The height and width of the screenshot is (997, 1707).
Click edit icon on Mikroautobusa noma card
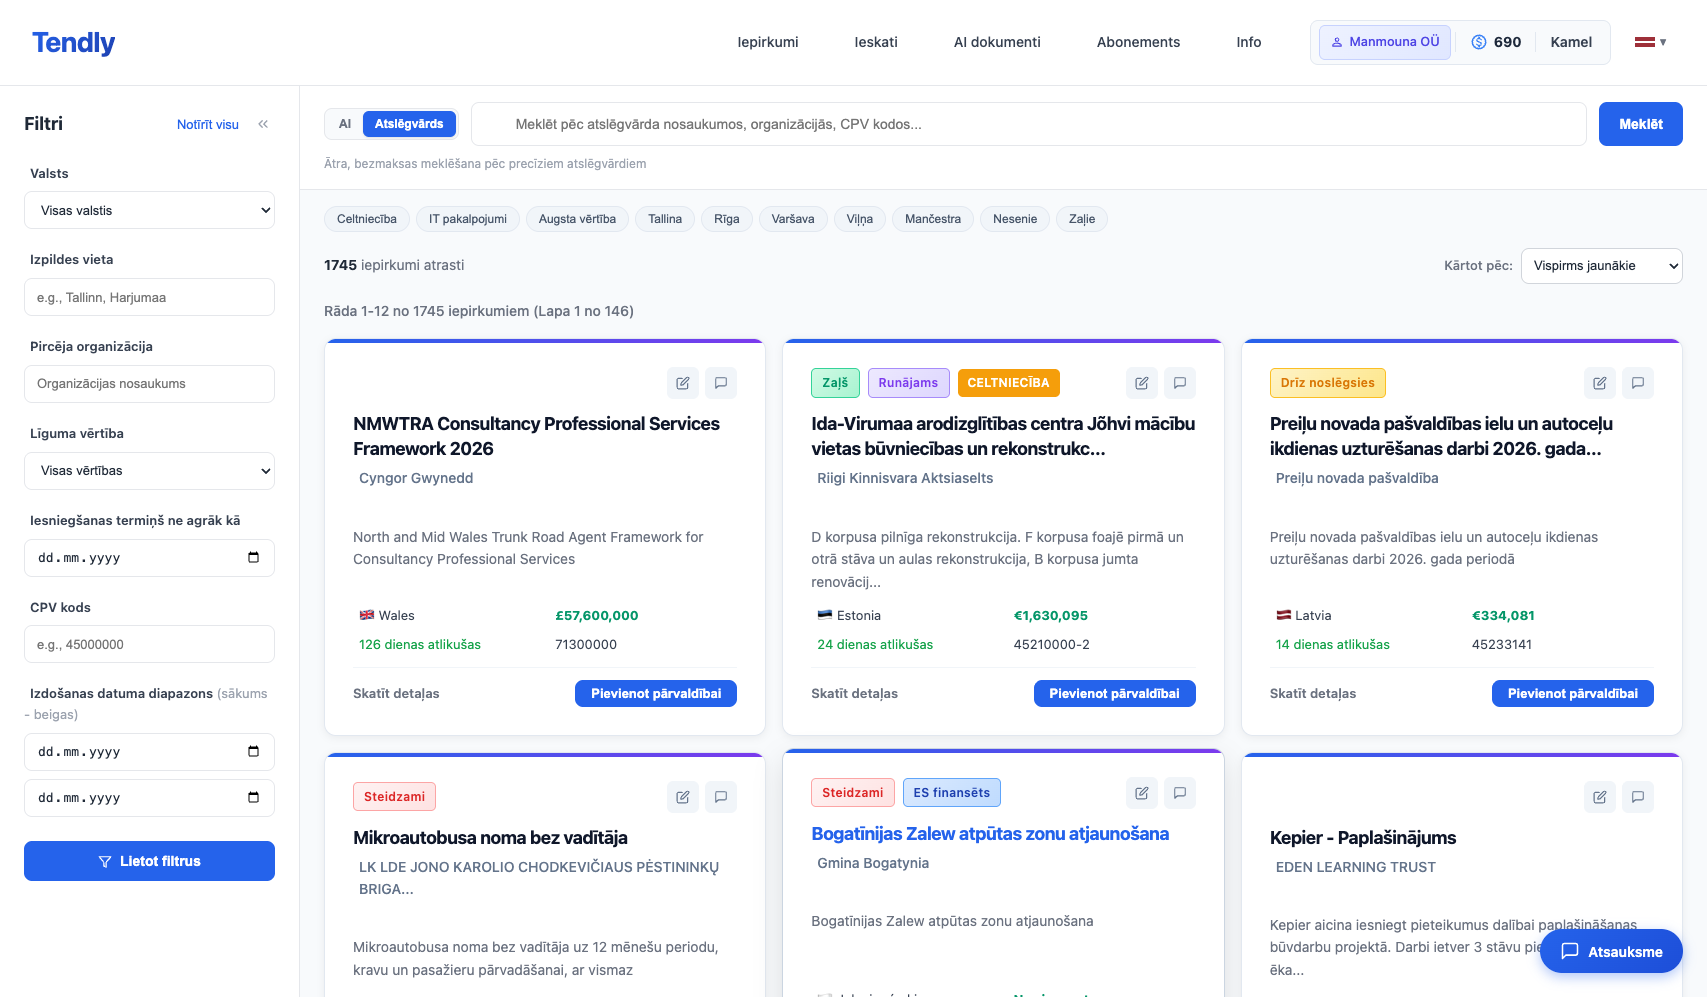tap(683, 797)
